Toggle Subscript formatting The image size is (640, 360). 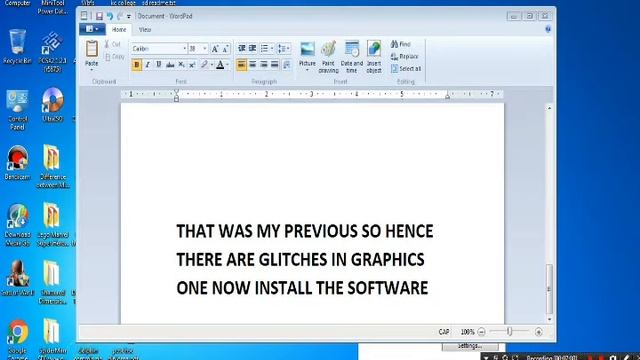[181, 65]
